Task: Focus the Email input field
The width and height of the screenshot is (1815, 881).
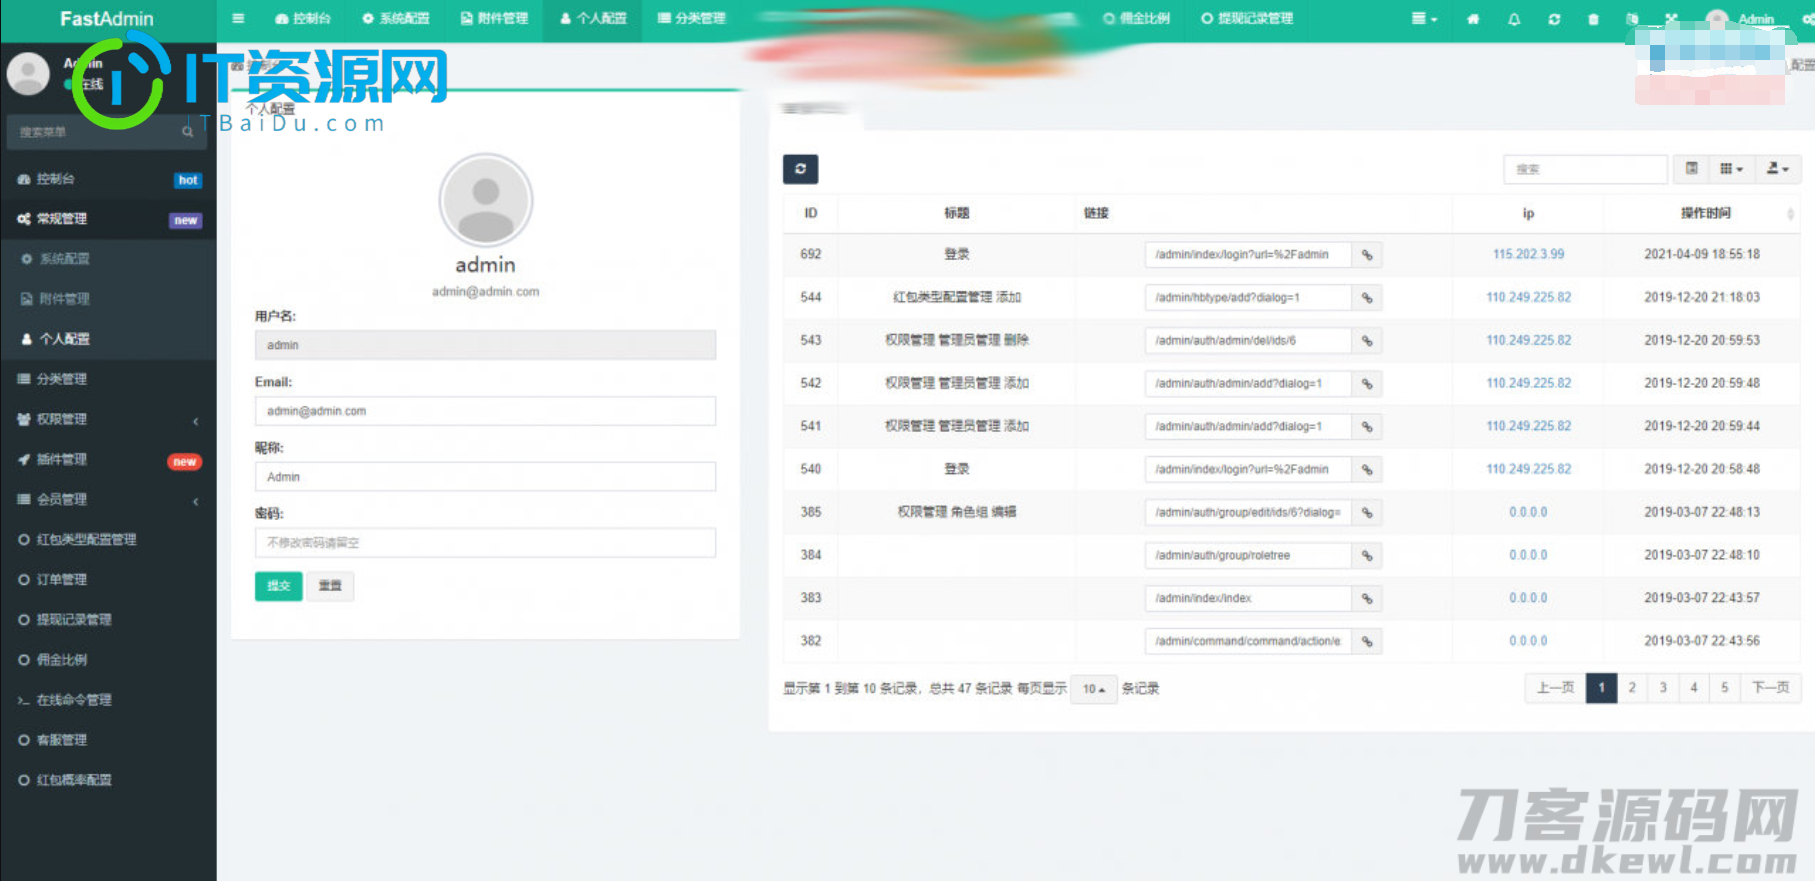Action: pyautogui.click(x=485, y=411)
